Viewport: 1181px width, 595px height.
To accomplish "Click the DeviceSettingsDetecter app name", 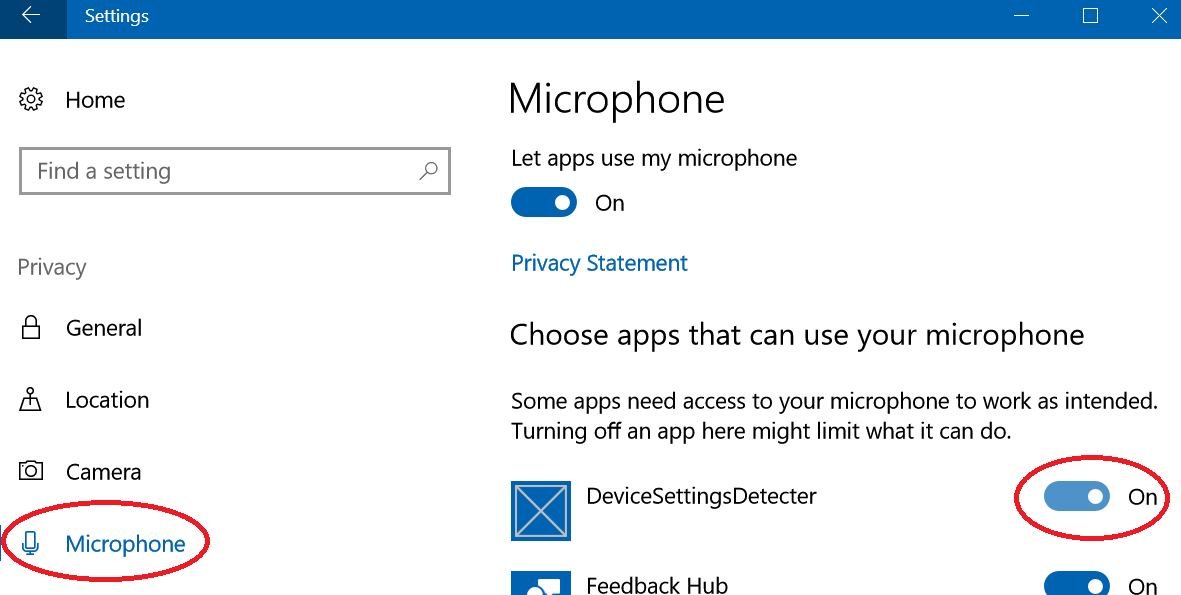I will click(701, 496).
